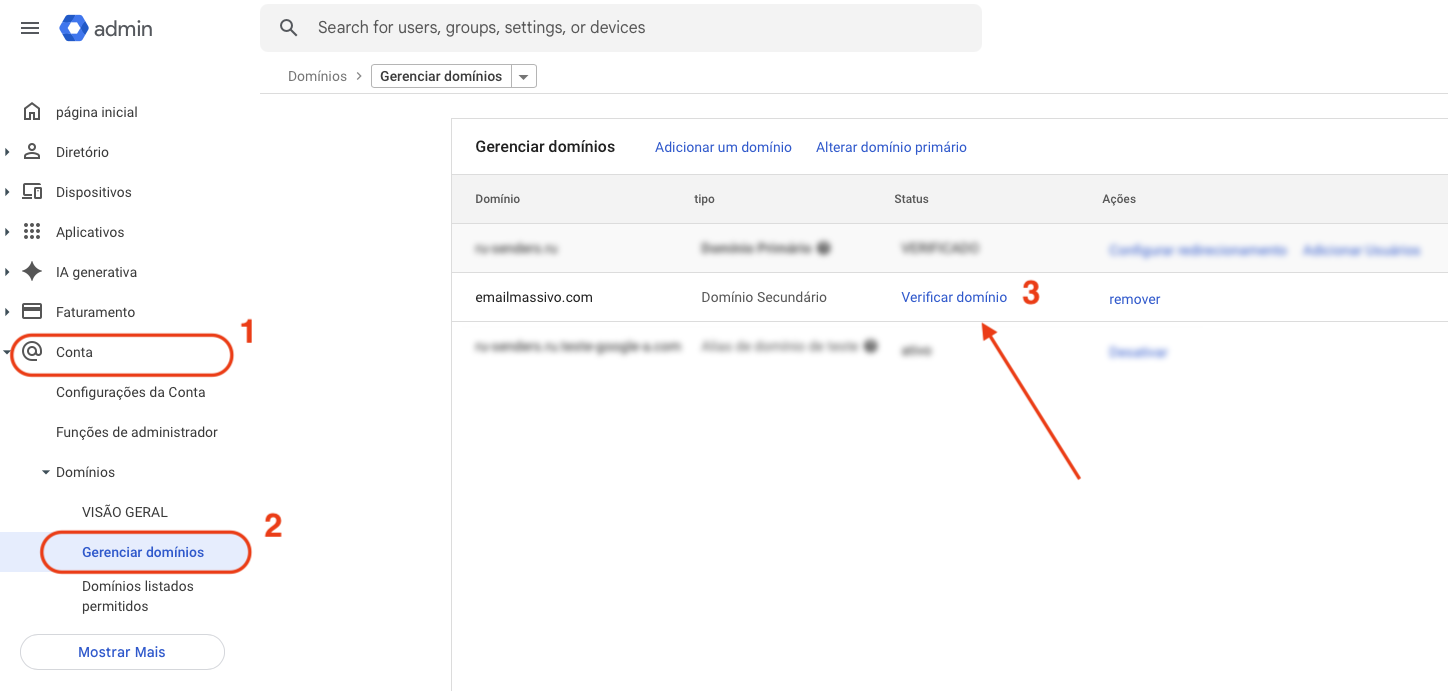Collapse the Domínios submenu
The width and height of the screenshot is (1448, 691).
46,472
